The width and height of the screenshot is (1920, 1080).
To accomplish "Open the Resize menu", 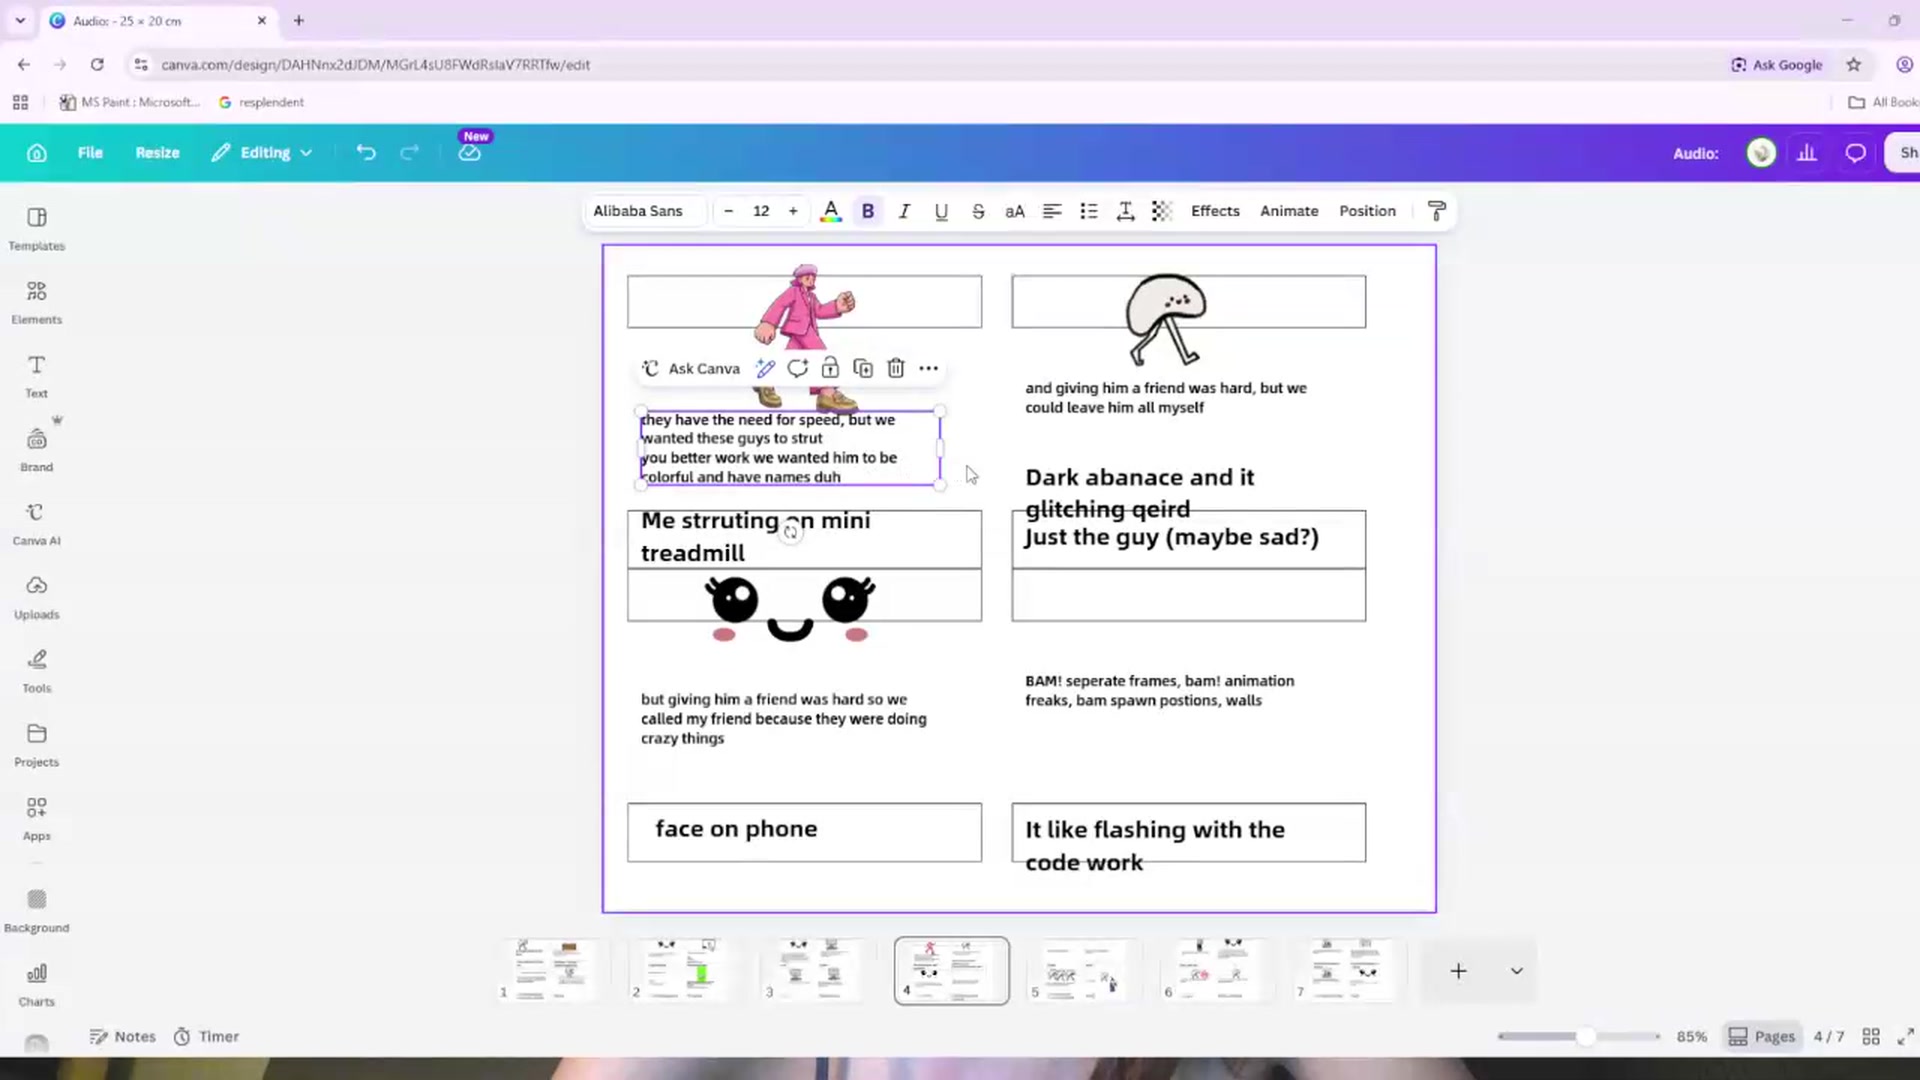I will click(x=157, y=153).
